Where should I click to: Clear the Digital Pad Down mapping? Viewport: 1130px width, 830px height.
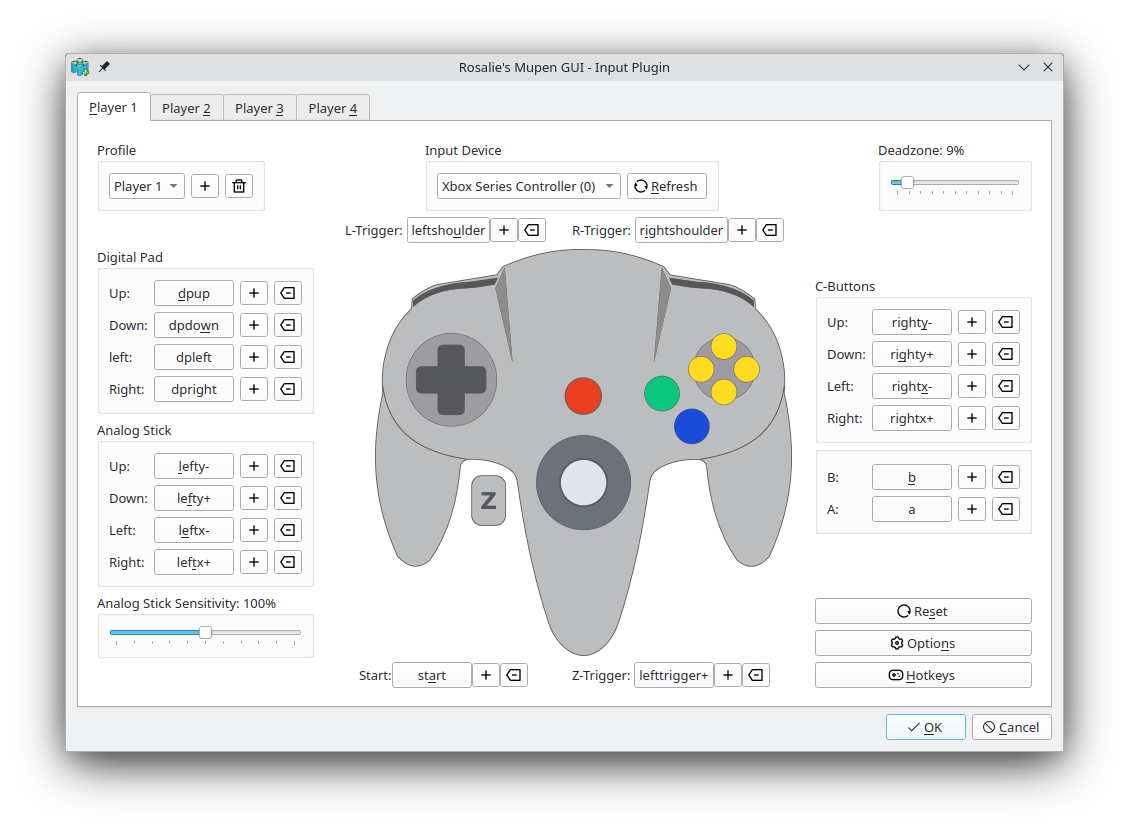pyautogui.click(x=288, y=325)
